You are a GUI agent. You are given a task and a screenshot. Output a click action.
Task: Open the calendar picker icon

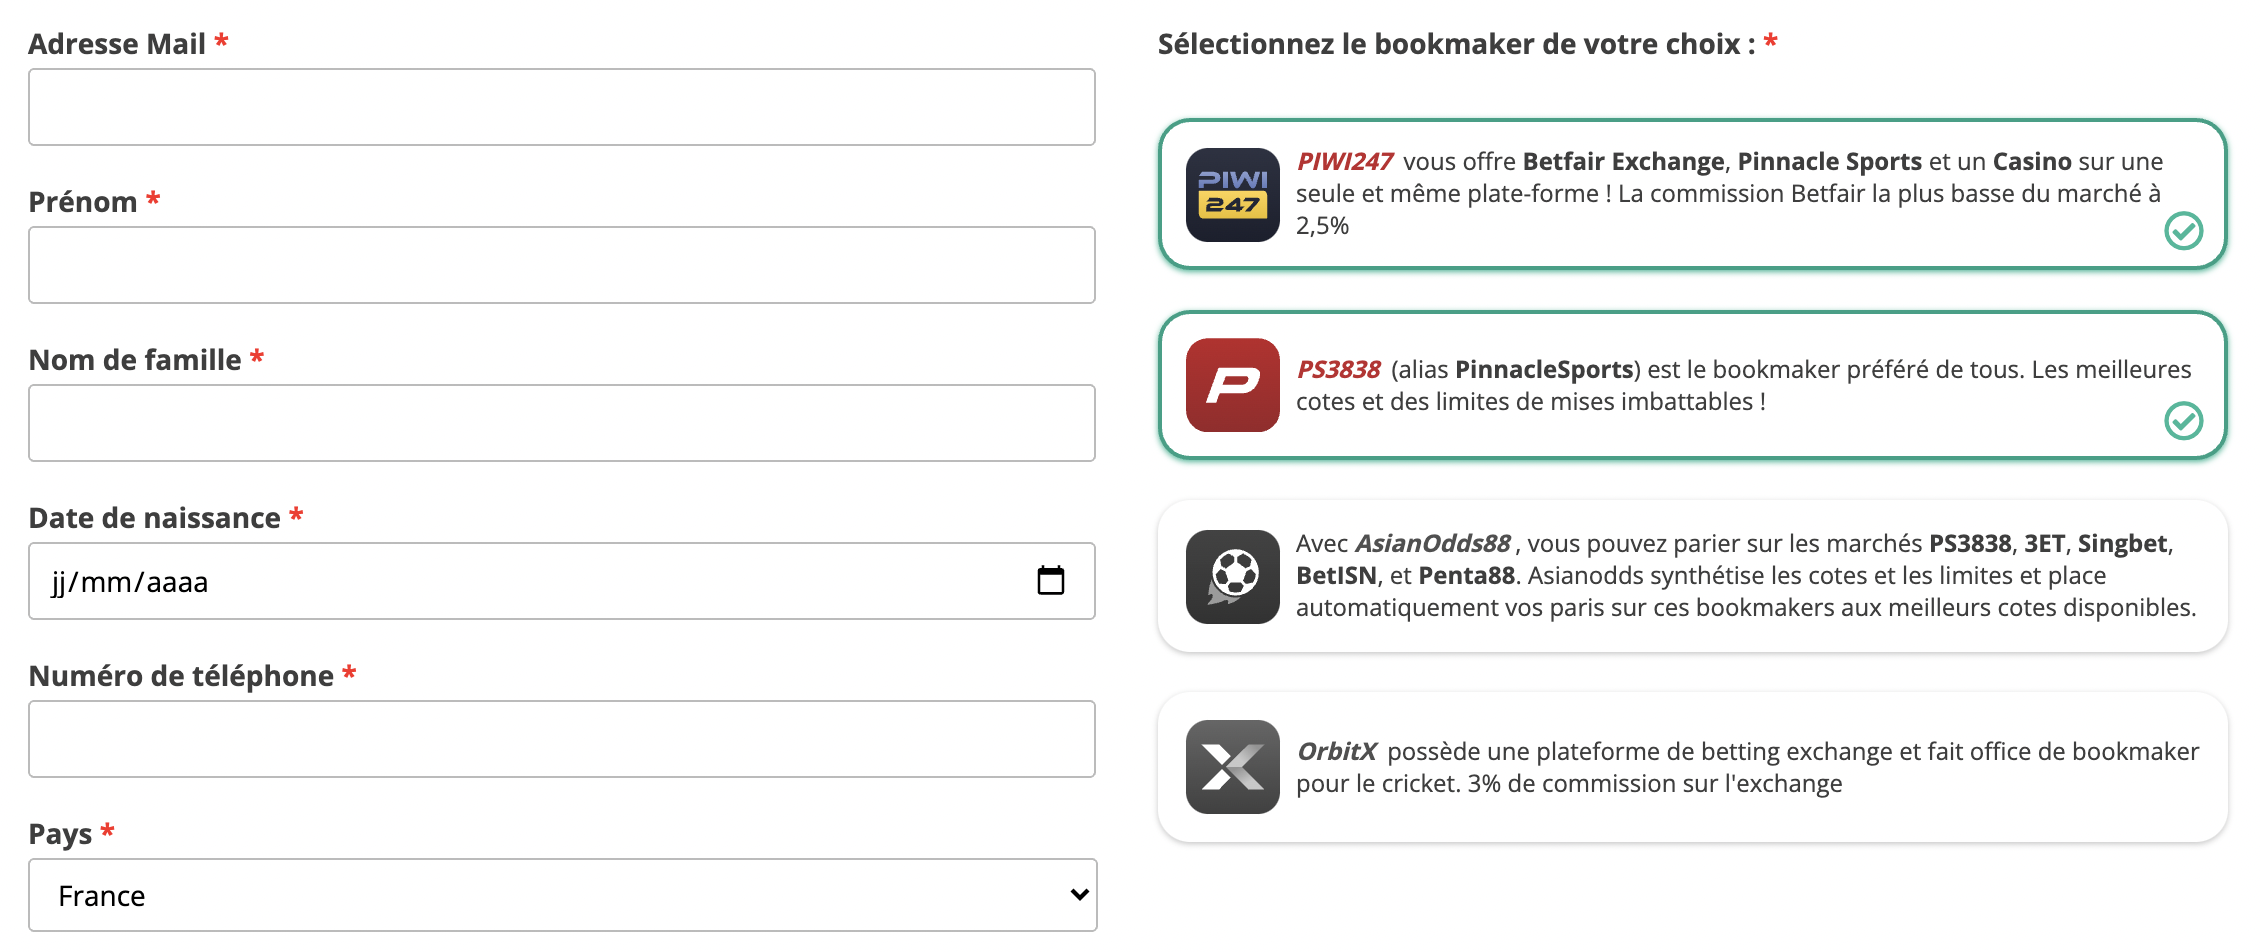(1050, 580)
